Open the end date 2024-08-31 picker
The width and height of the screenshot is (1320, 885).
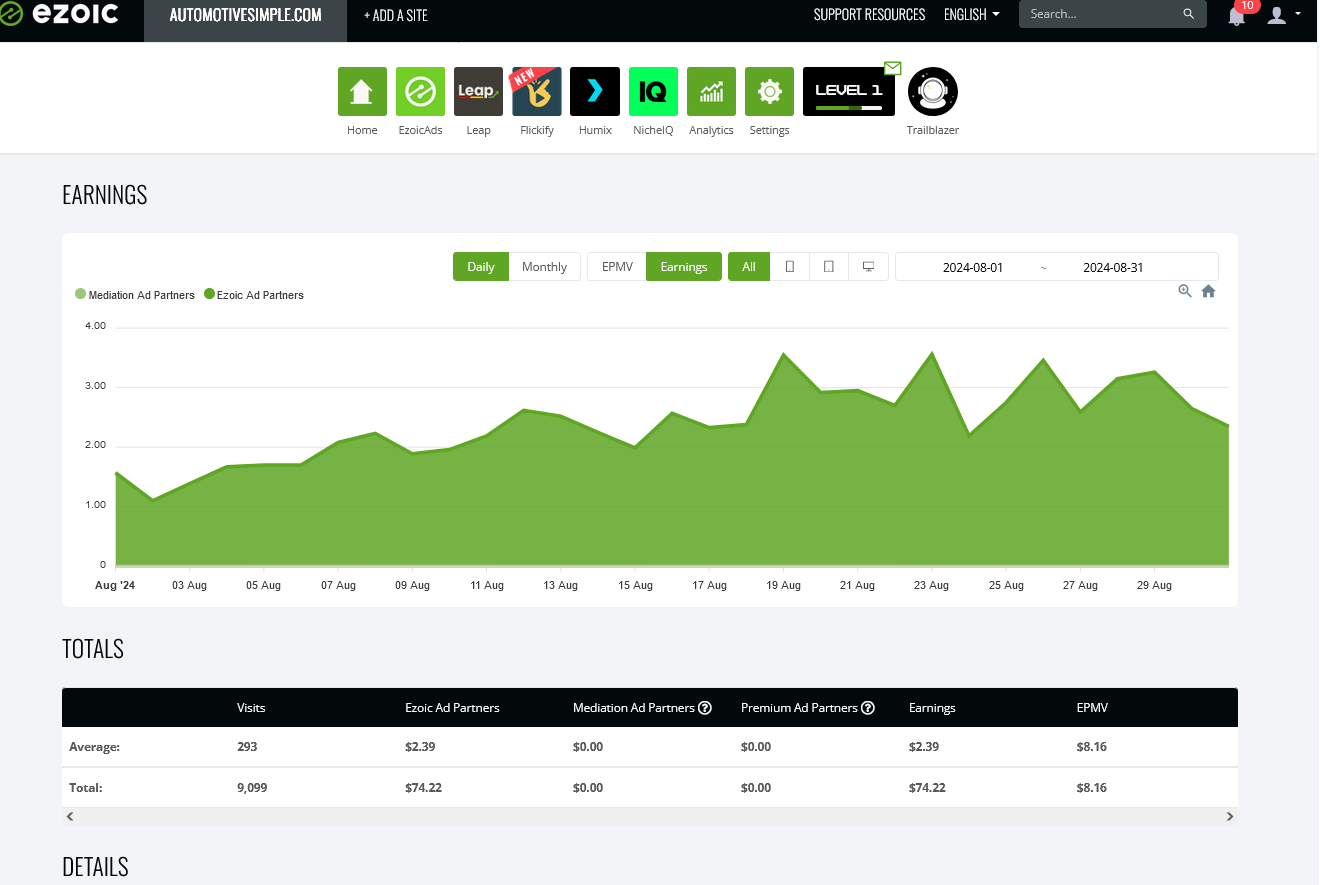pos(1113,267)
